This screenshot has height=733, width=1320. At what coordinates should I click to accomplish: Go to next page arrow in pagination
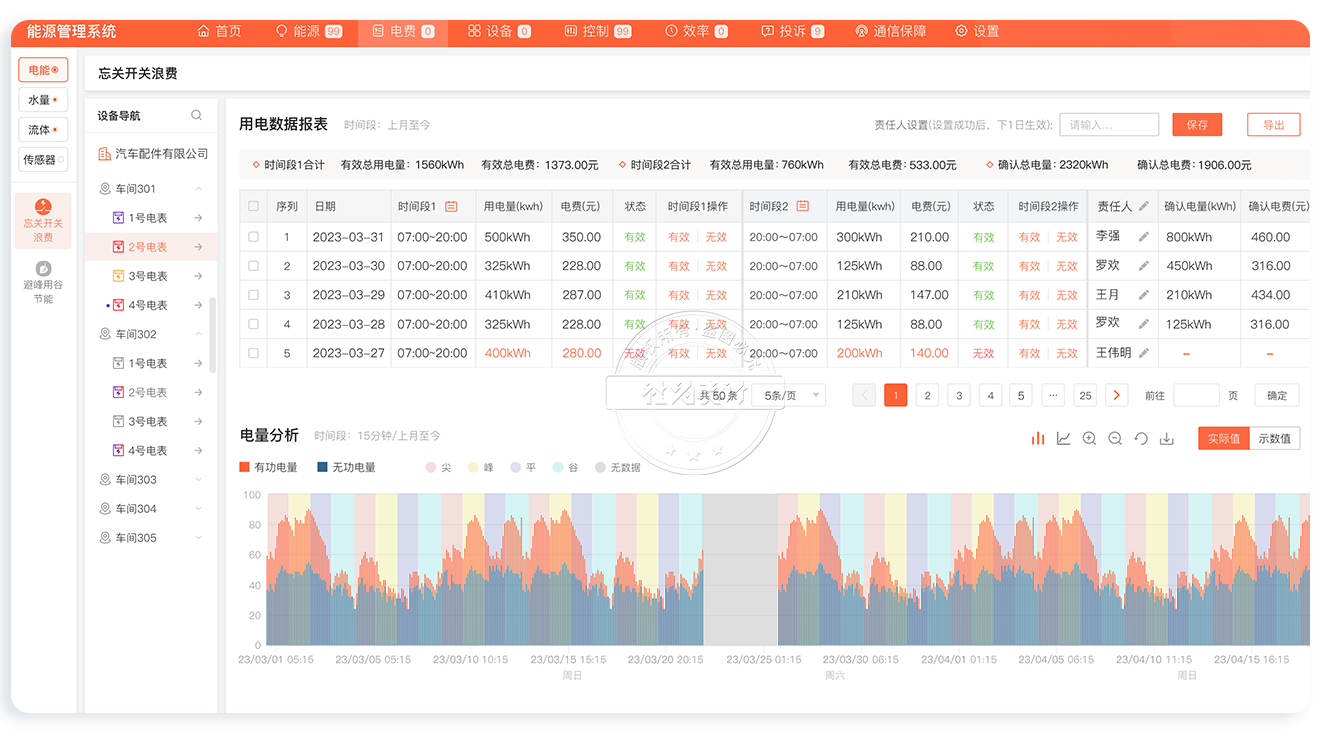[x=1116, y=395]
